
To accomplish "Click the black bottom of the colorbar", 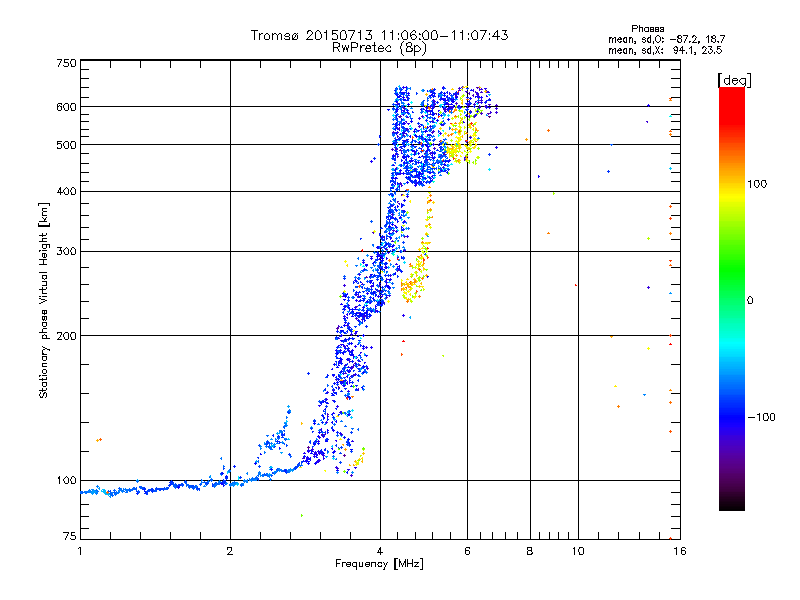I will pyautogui.click(x=732, y=500).
